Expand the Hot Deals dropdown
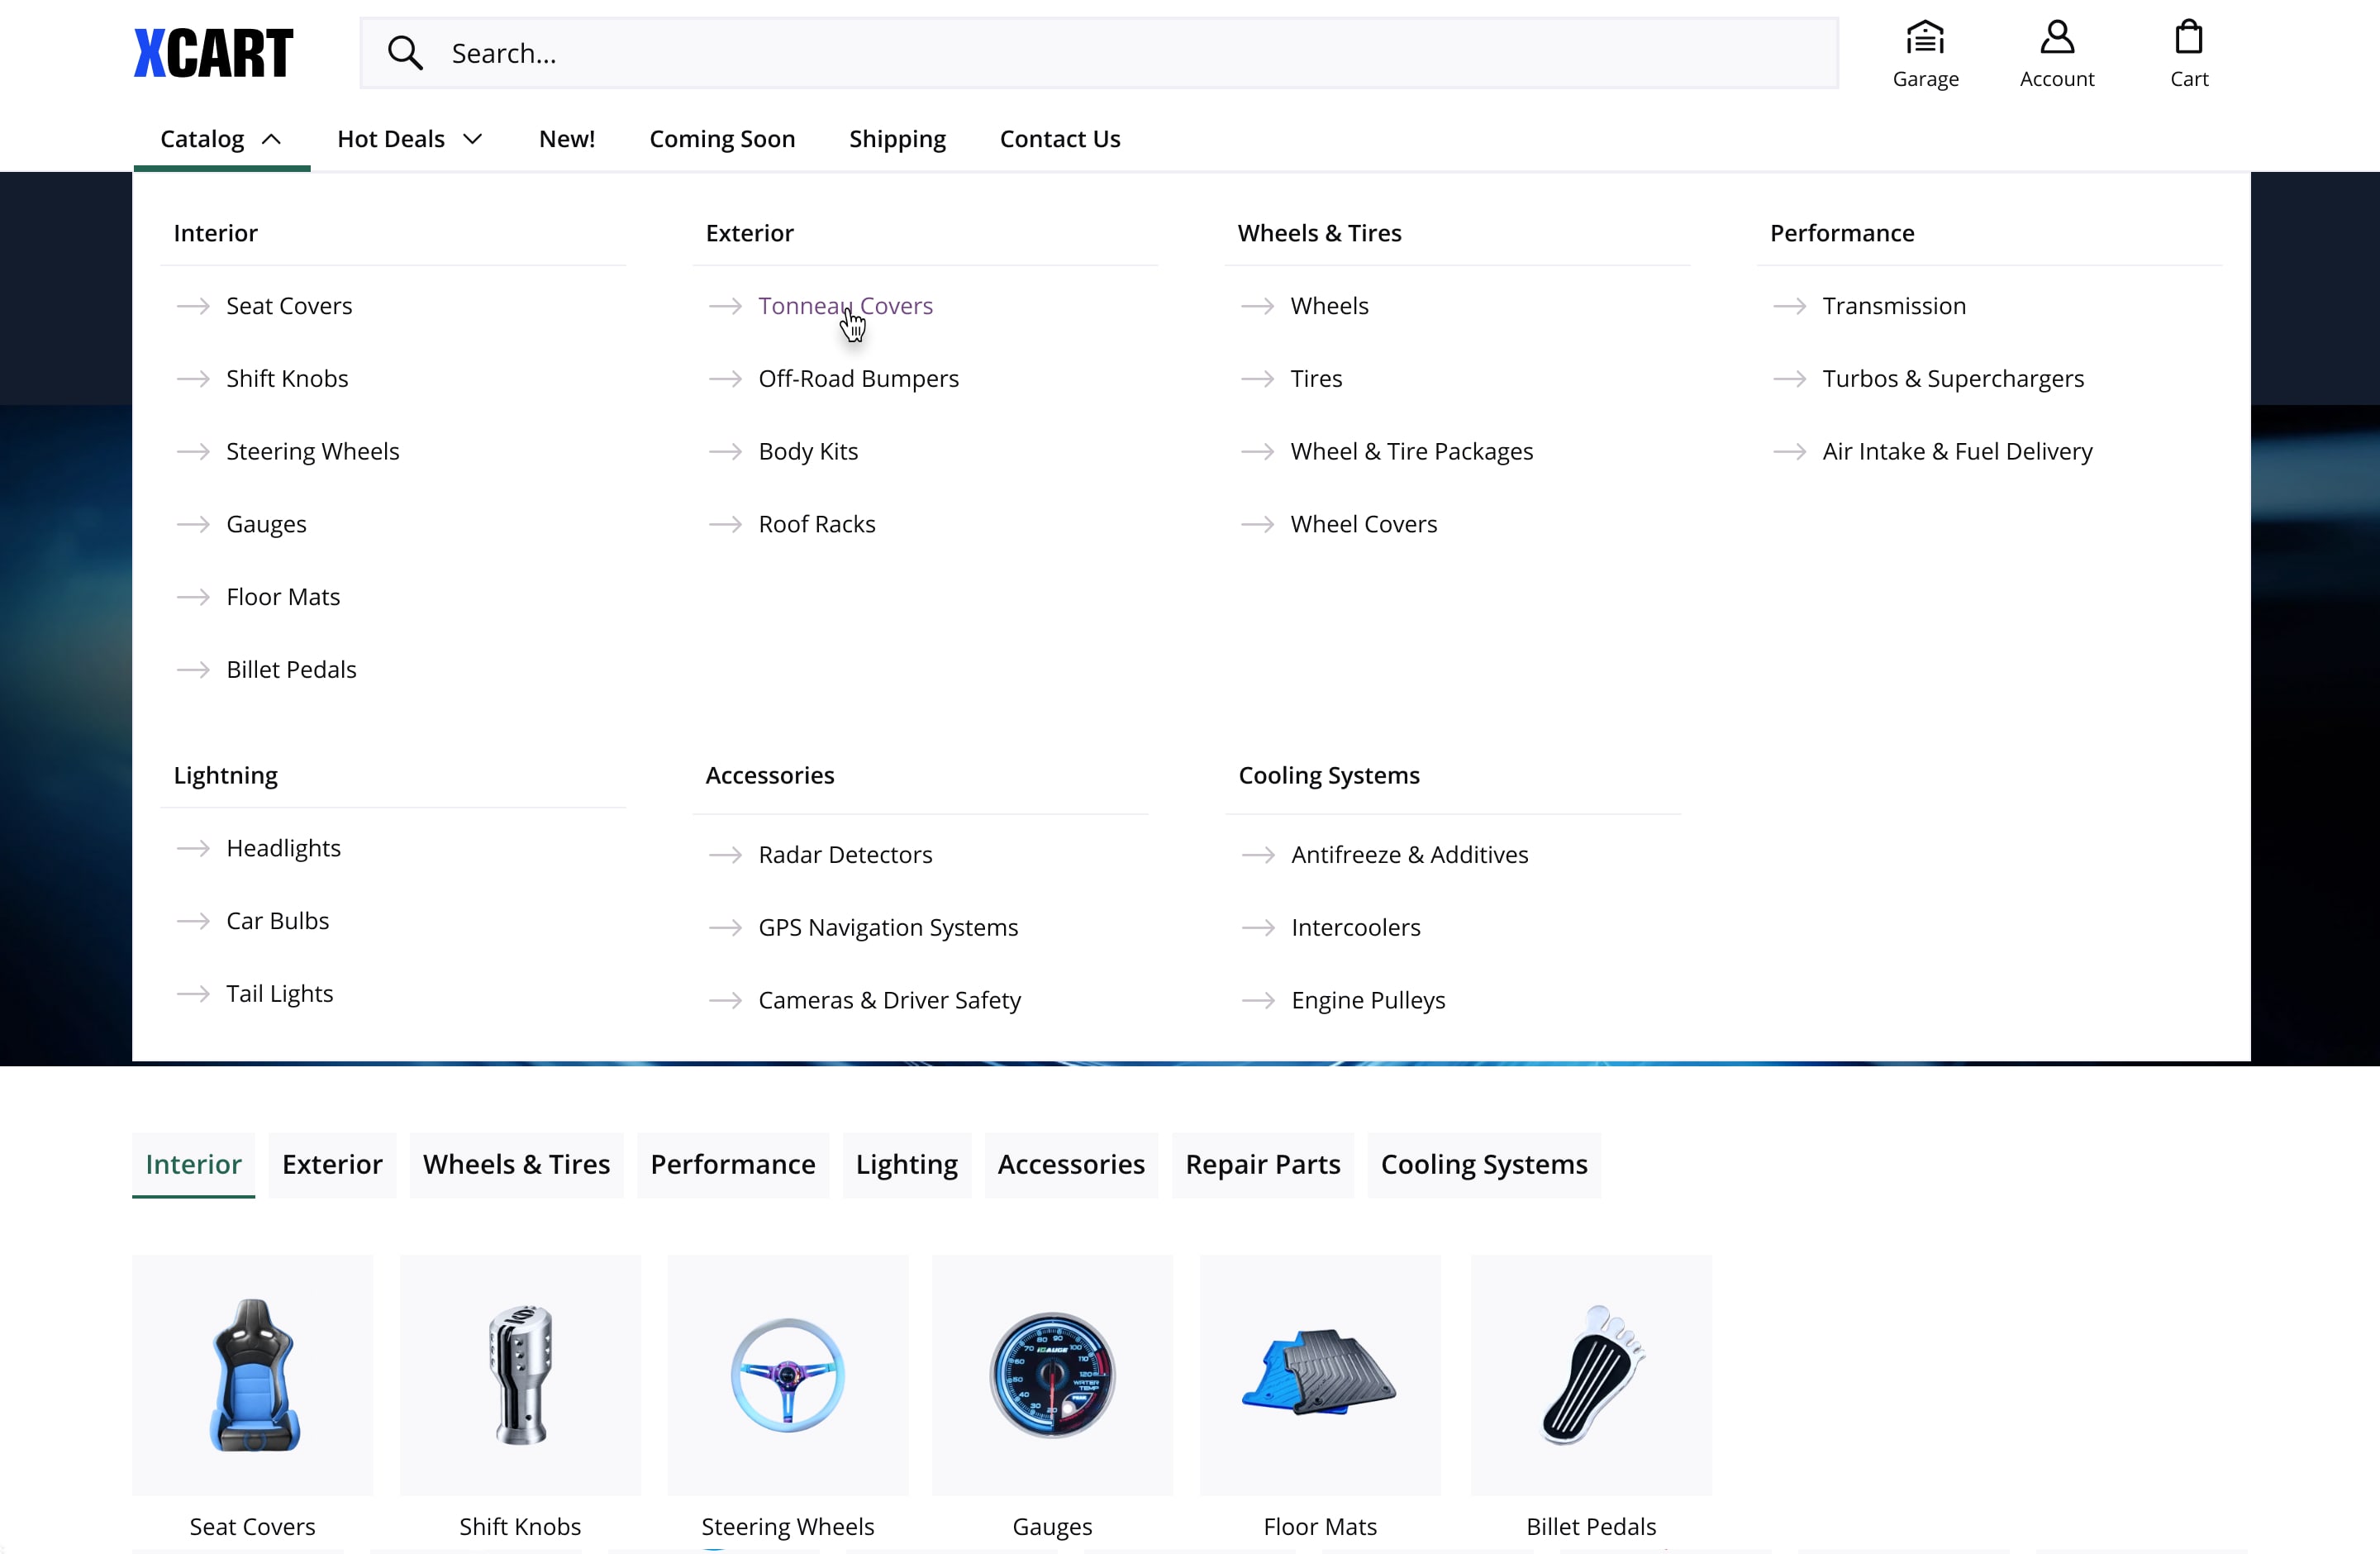 (x=410, y=139)
